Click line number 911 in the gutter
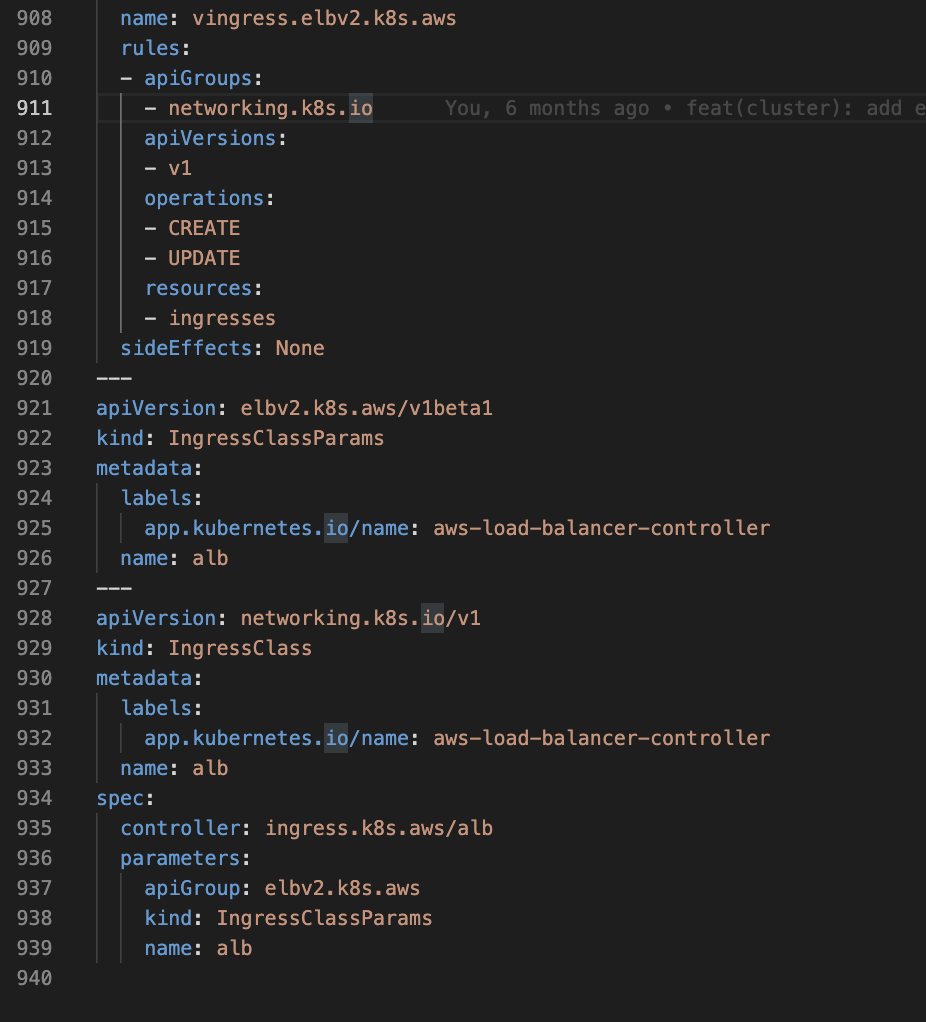 (35, 108)
